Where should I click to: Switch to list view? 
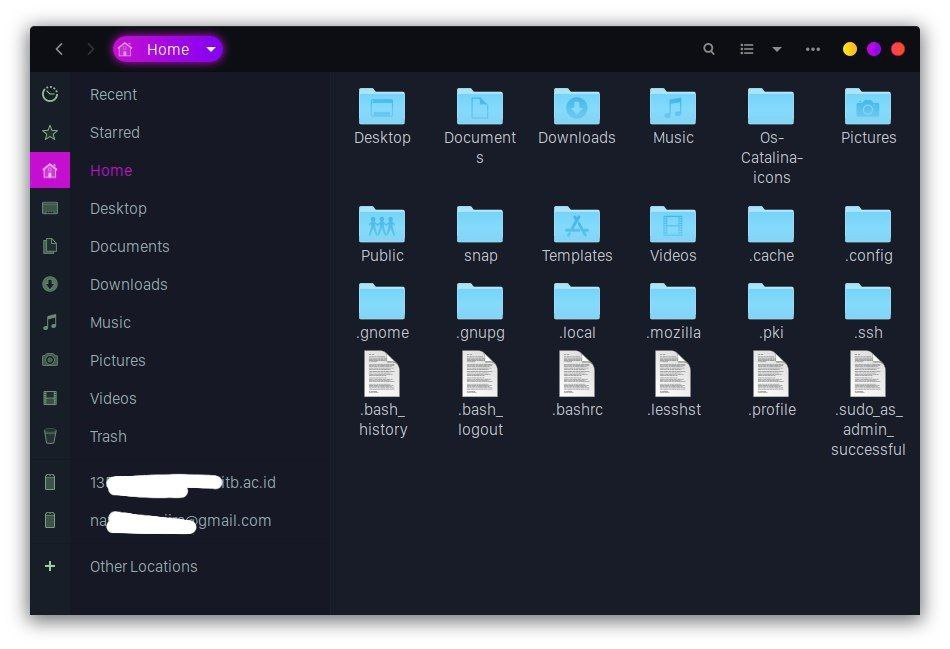pos(746,48)
